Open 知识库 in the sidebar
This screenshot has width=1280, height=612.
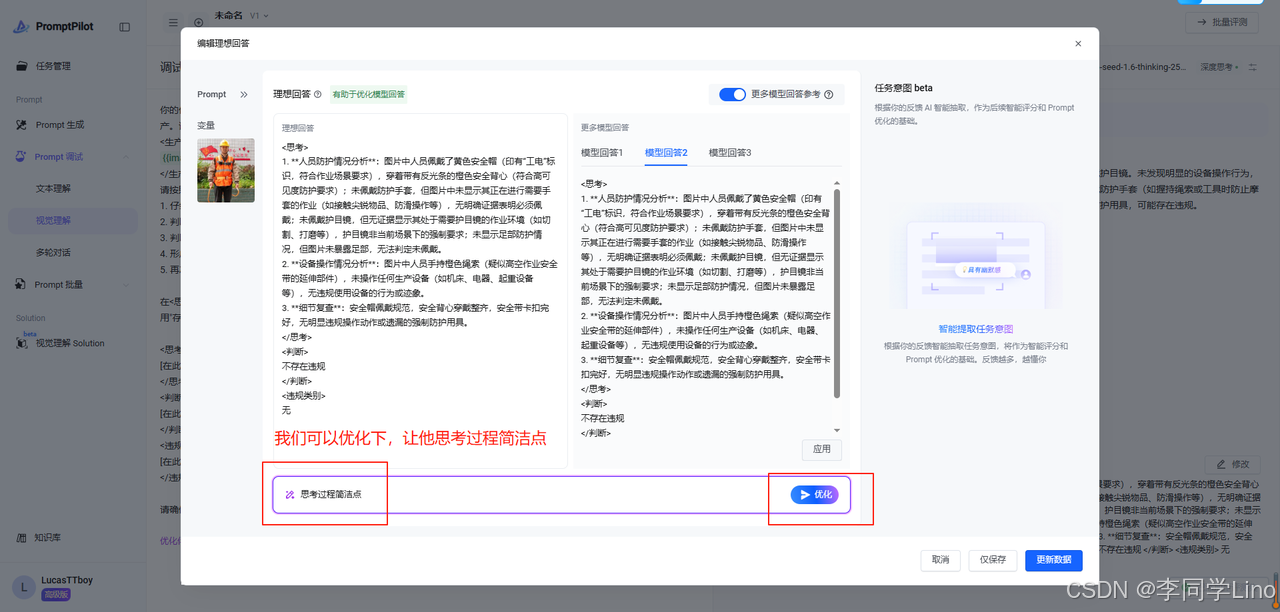coord(38,537)
